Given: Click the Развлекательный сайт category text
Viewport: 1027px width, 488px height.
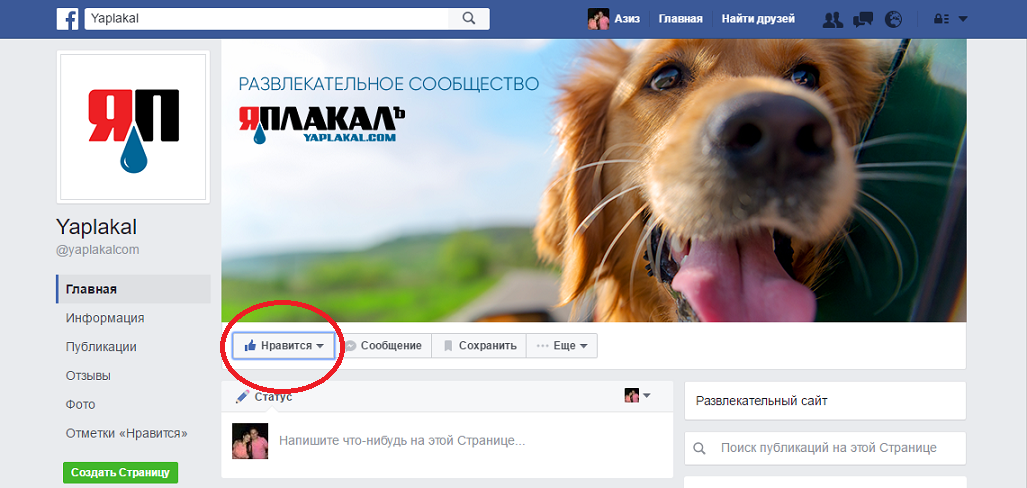Looking at the screenshot, I should click(761, 400).
